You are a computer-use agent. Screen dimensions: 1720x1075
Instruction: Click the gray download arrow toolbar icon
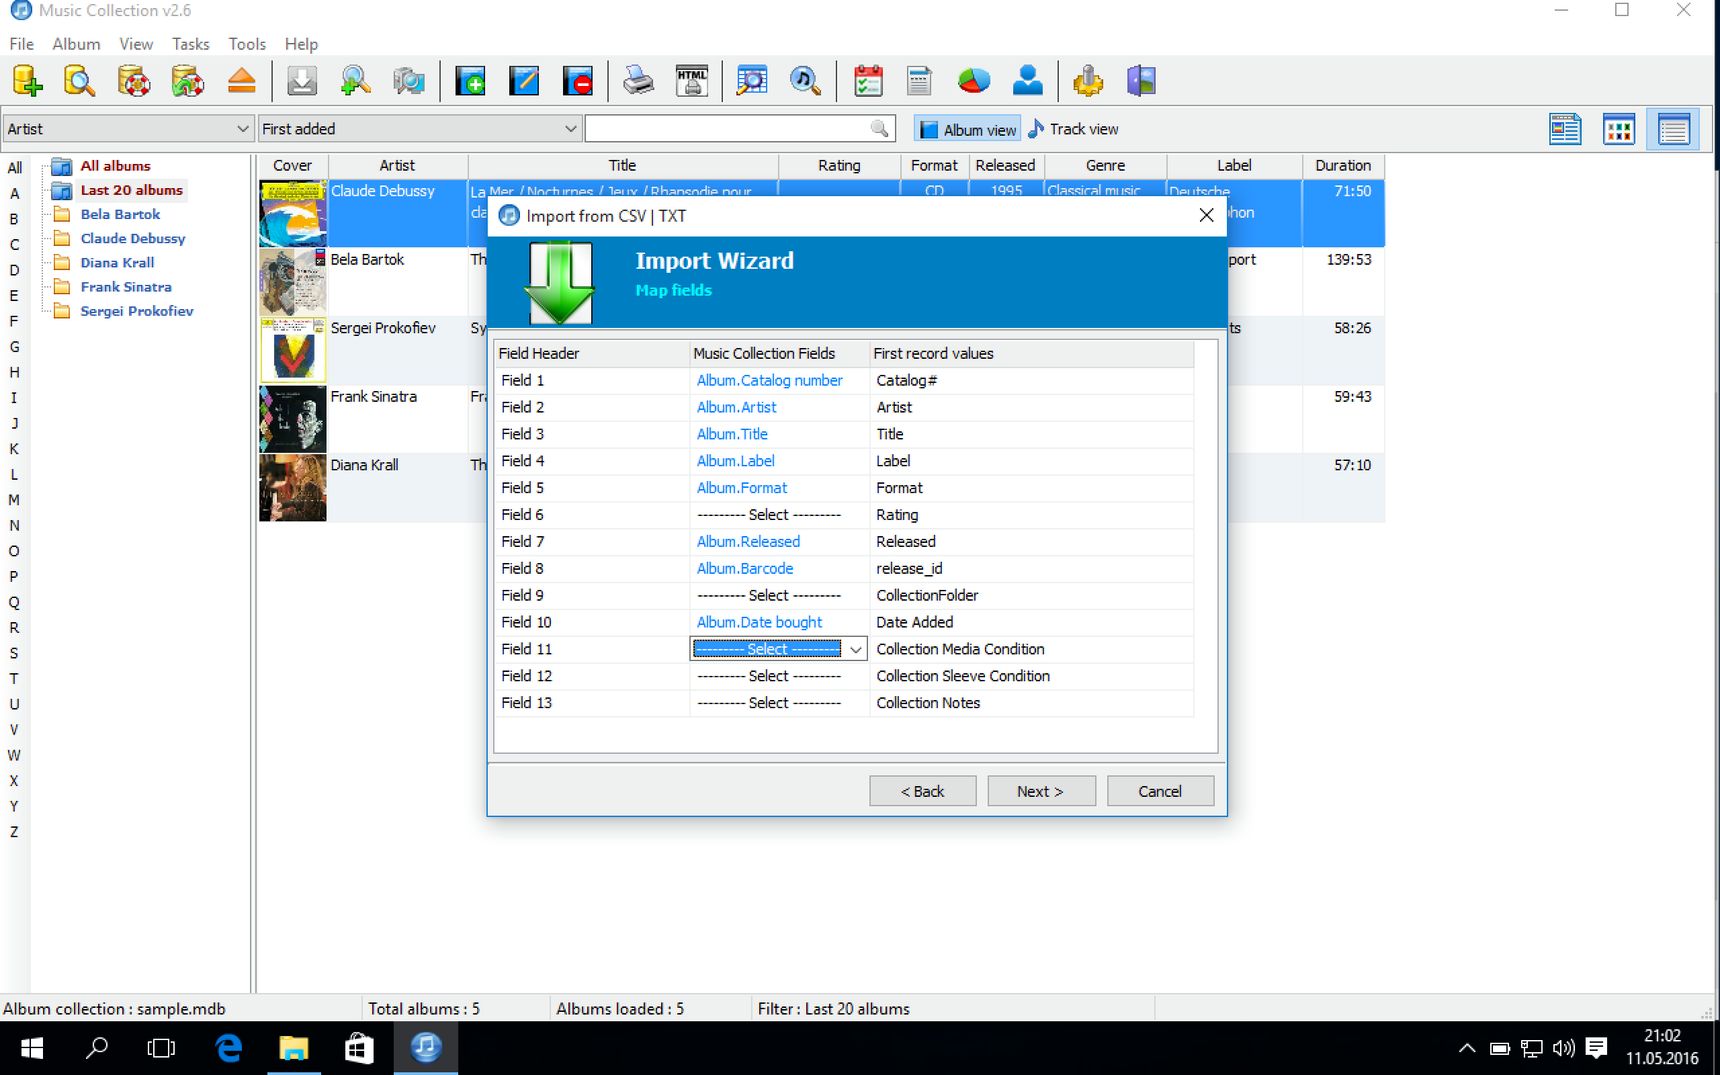point(302,81)
